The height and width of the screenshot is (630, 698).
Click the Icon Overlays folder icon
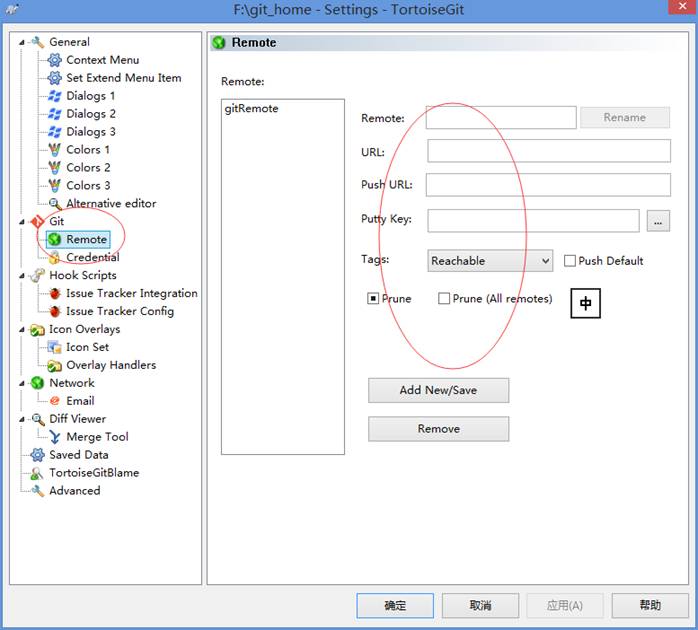37,329
